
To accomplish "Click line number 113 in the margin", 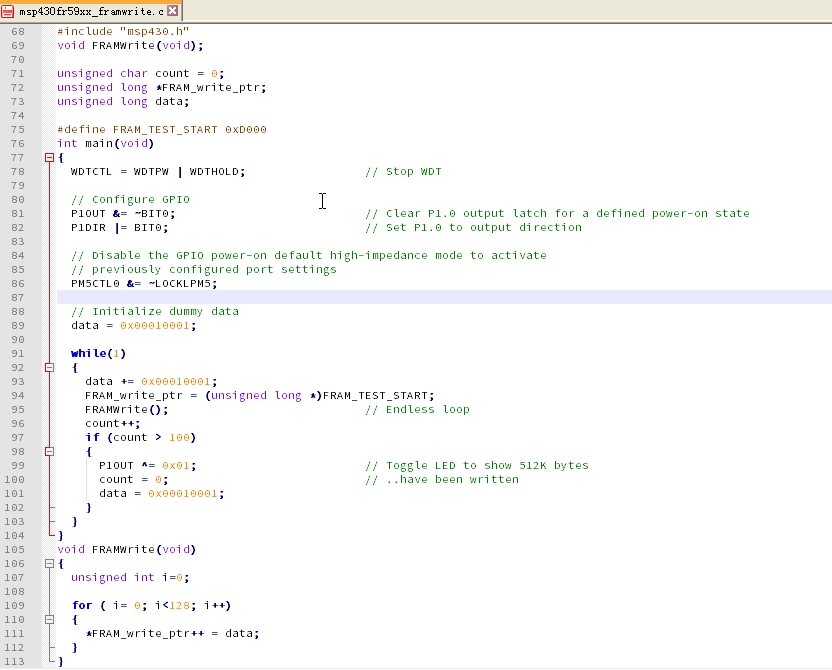I will tap(14, 662).
